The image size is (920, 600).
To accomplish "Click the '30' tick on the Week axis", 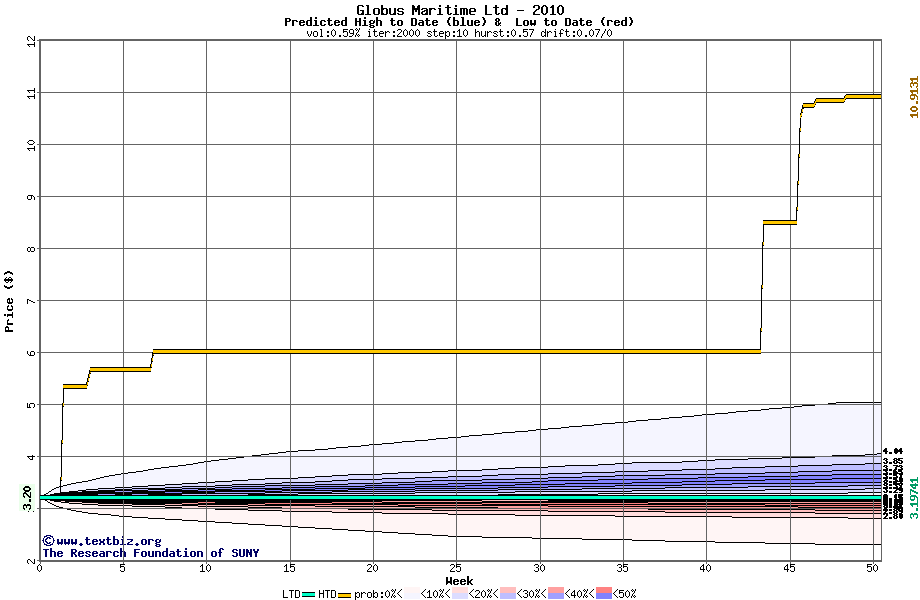I will 539,568.
